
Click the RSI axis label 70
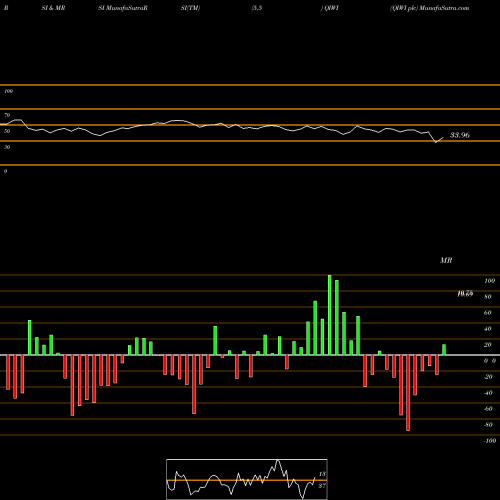[7, 115]
